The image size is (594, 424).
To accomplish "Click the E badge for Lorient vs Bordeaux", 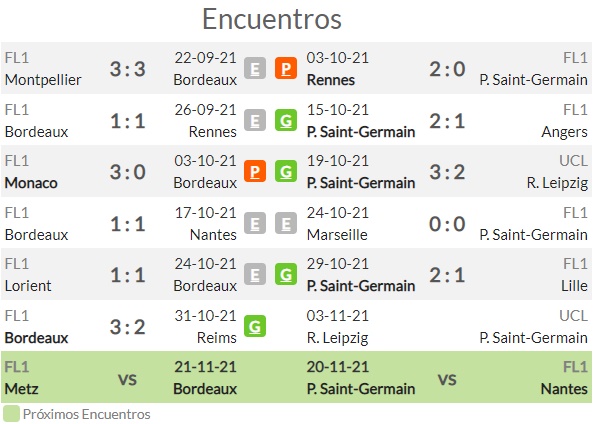I will point(255,275).
